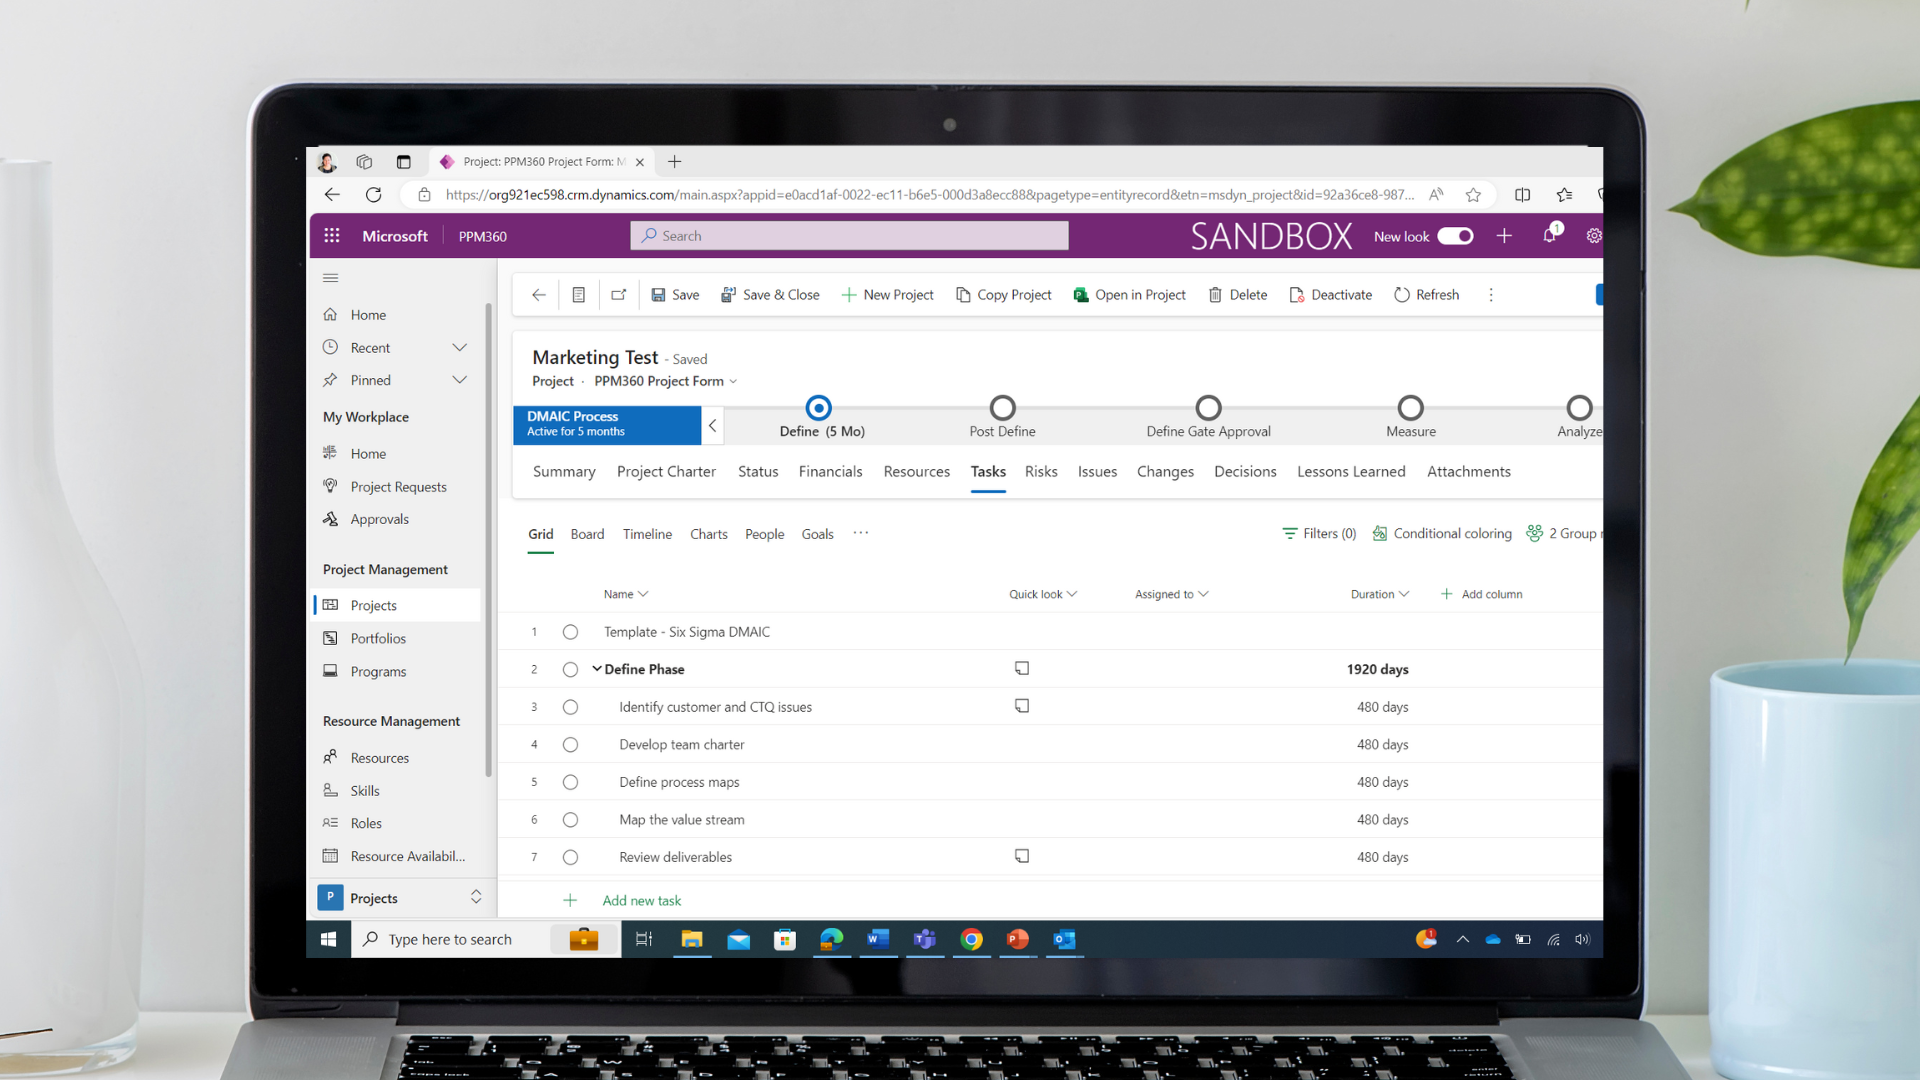This screenshot has height=1080, width=1920.
Task: Open Quick look note for Define Phase
Action: coord(1022,668)
